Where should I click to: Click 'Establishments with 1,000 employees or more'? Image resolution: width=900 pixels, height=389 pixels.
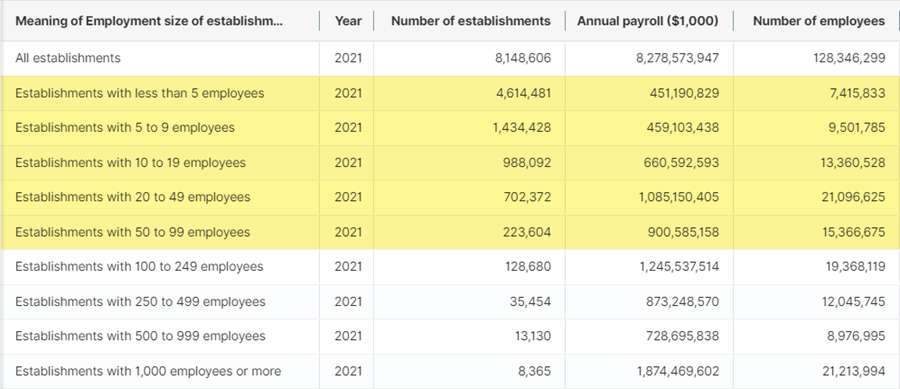148,371
